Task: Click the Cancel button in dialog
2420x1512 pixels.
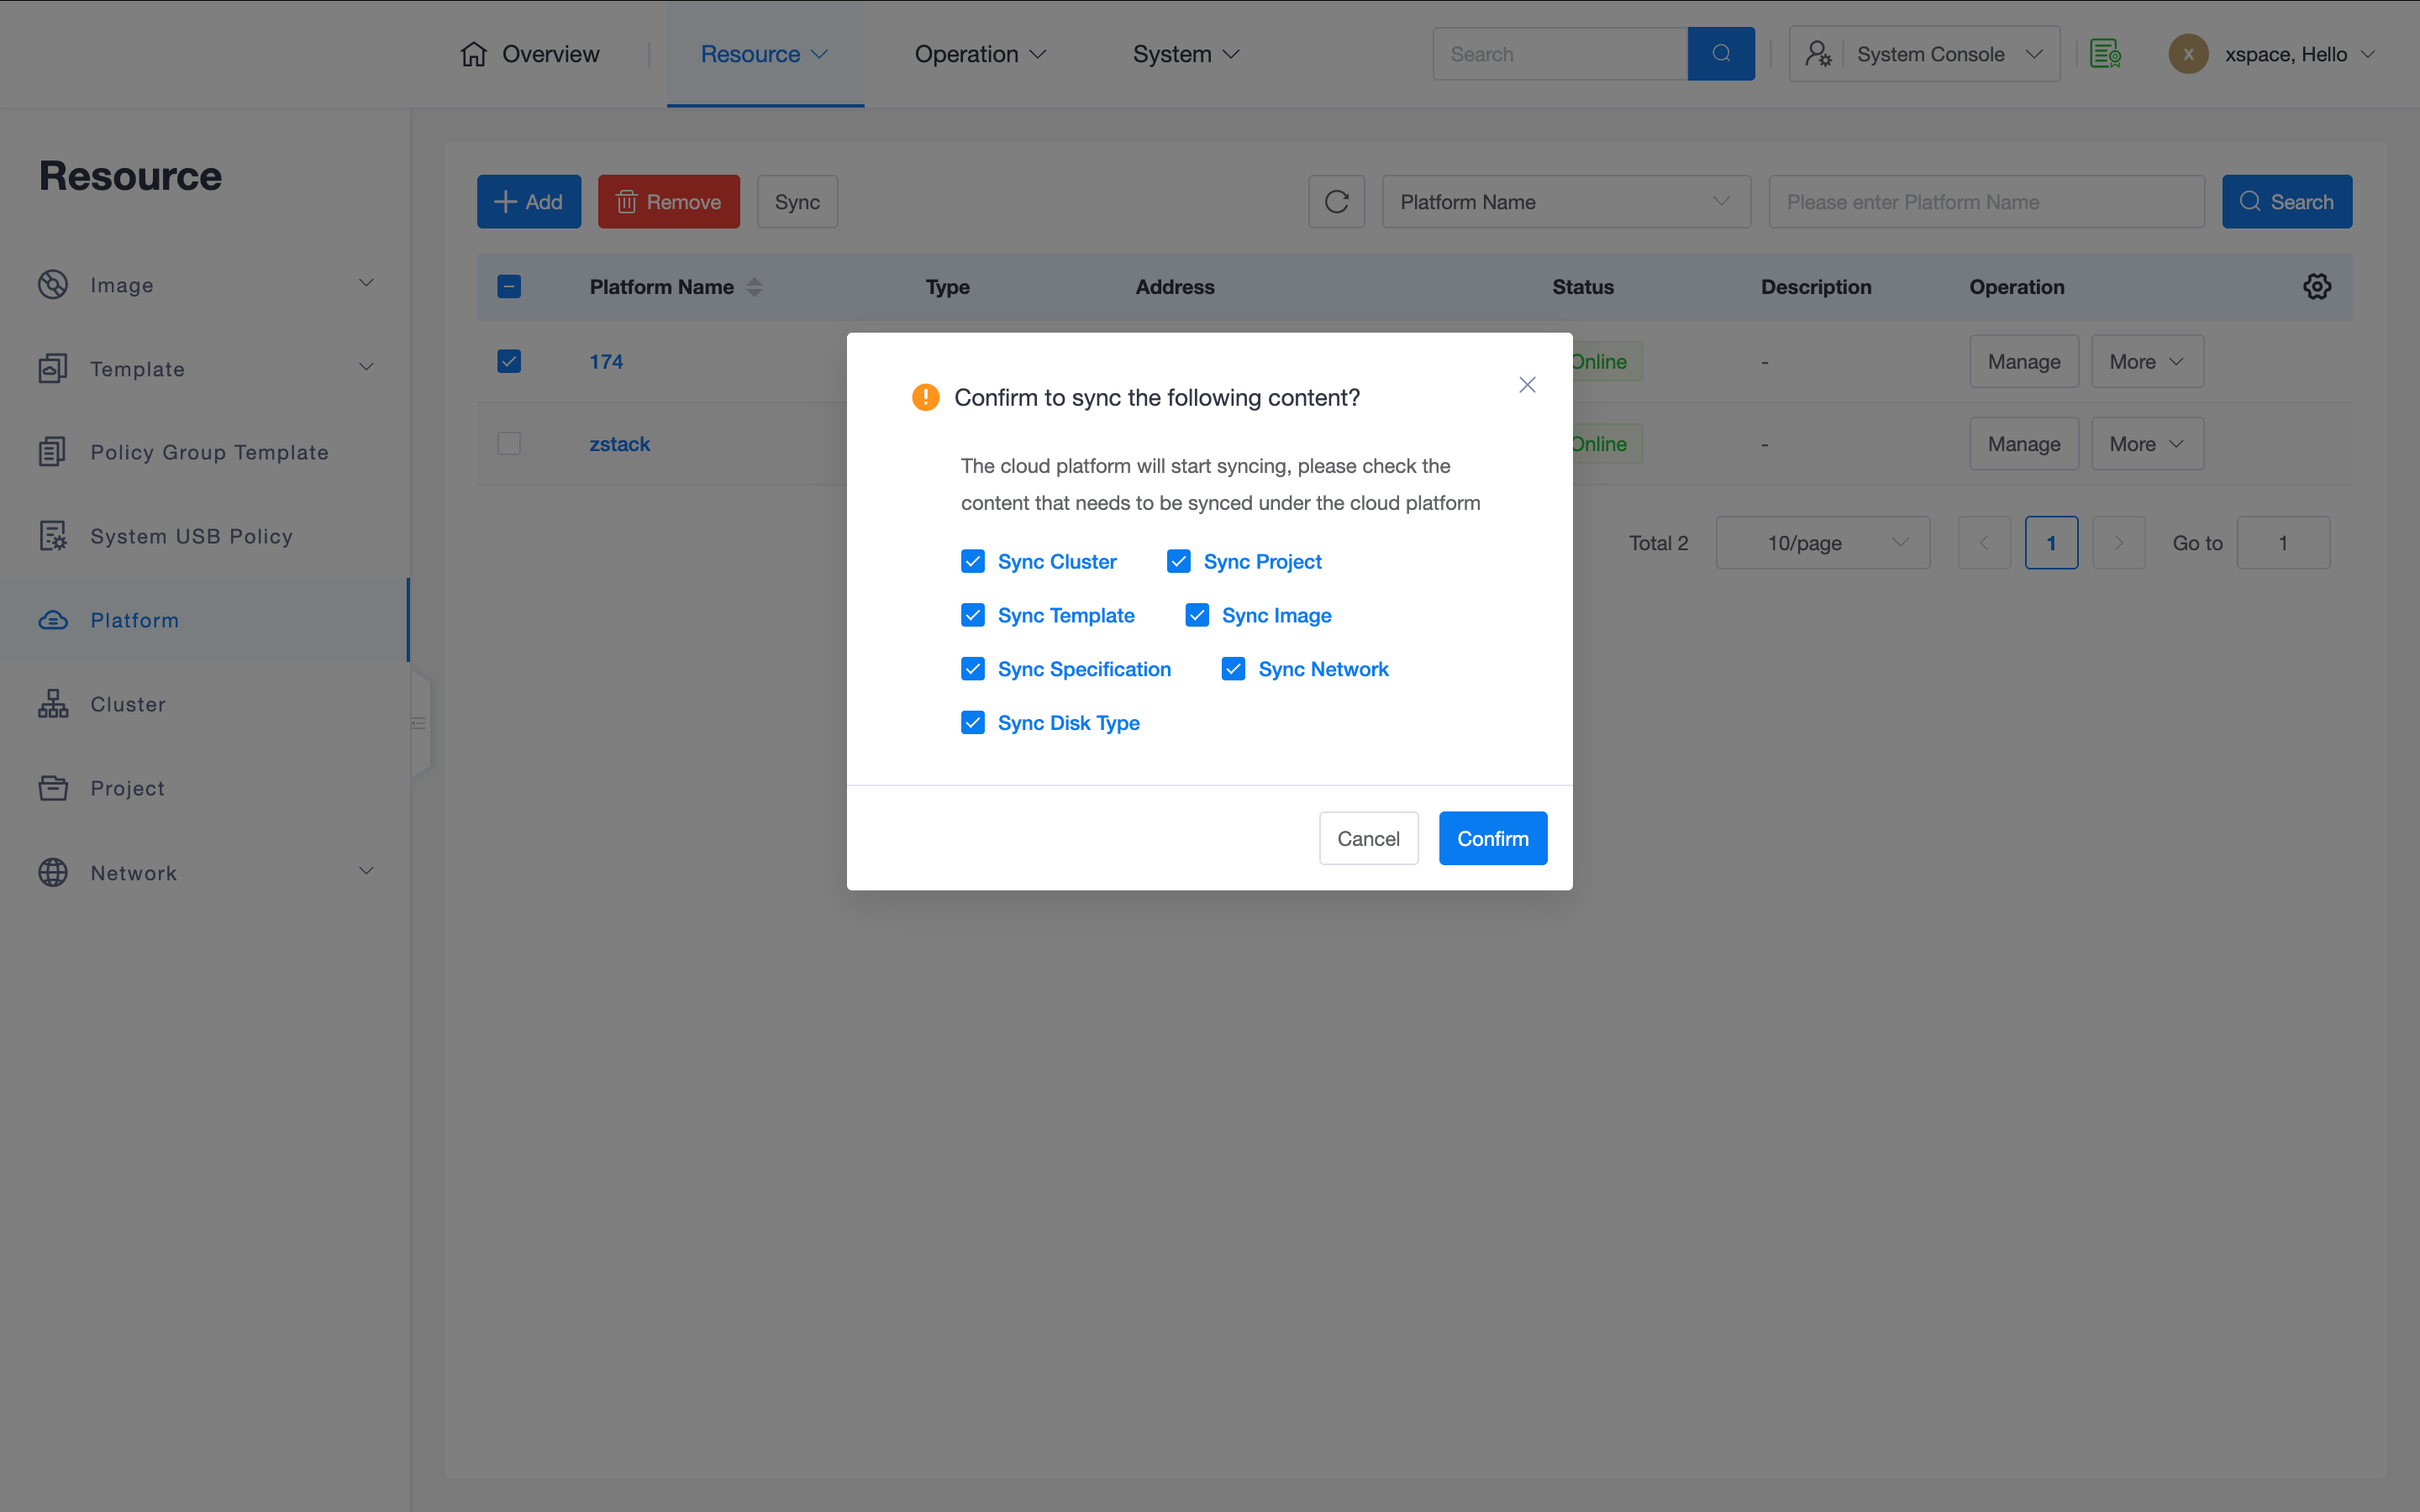Action: (1368, 838)
